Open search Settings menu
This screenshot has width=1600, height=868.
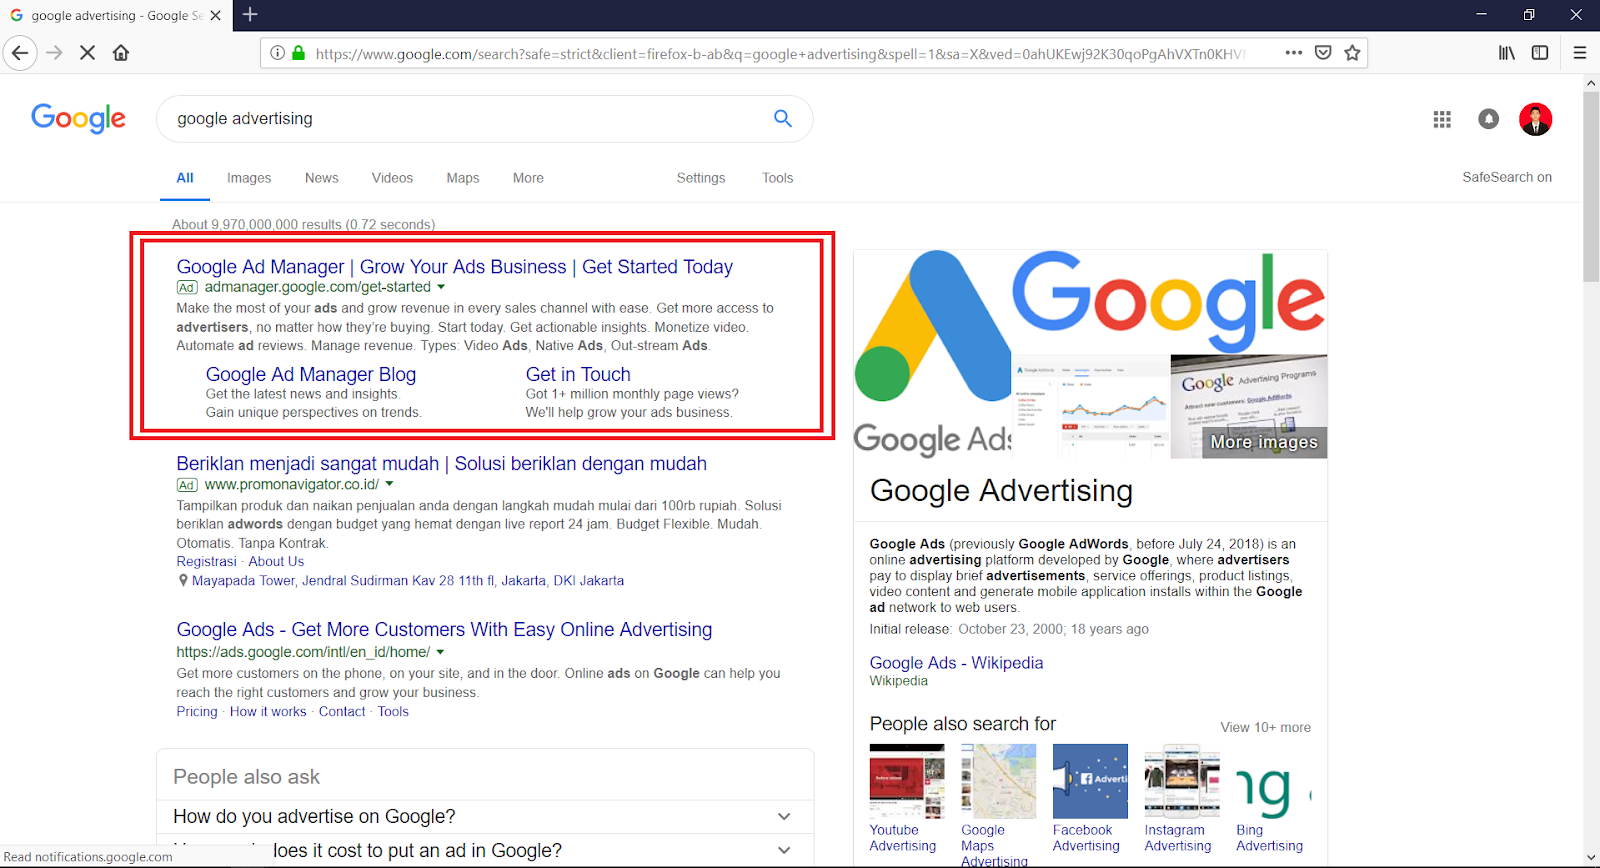[x=701, y=178]
